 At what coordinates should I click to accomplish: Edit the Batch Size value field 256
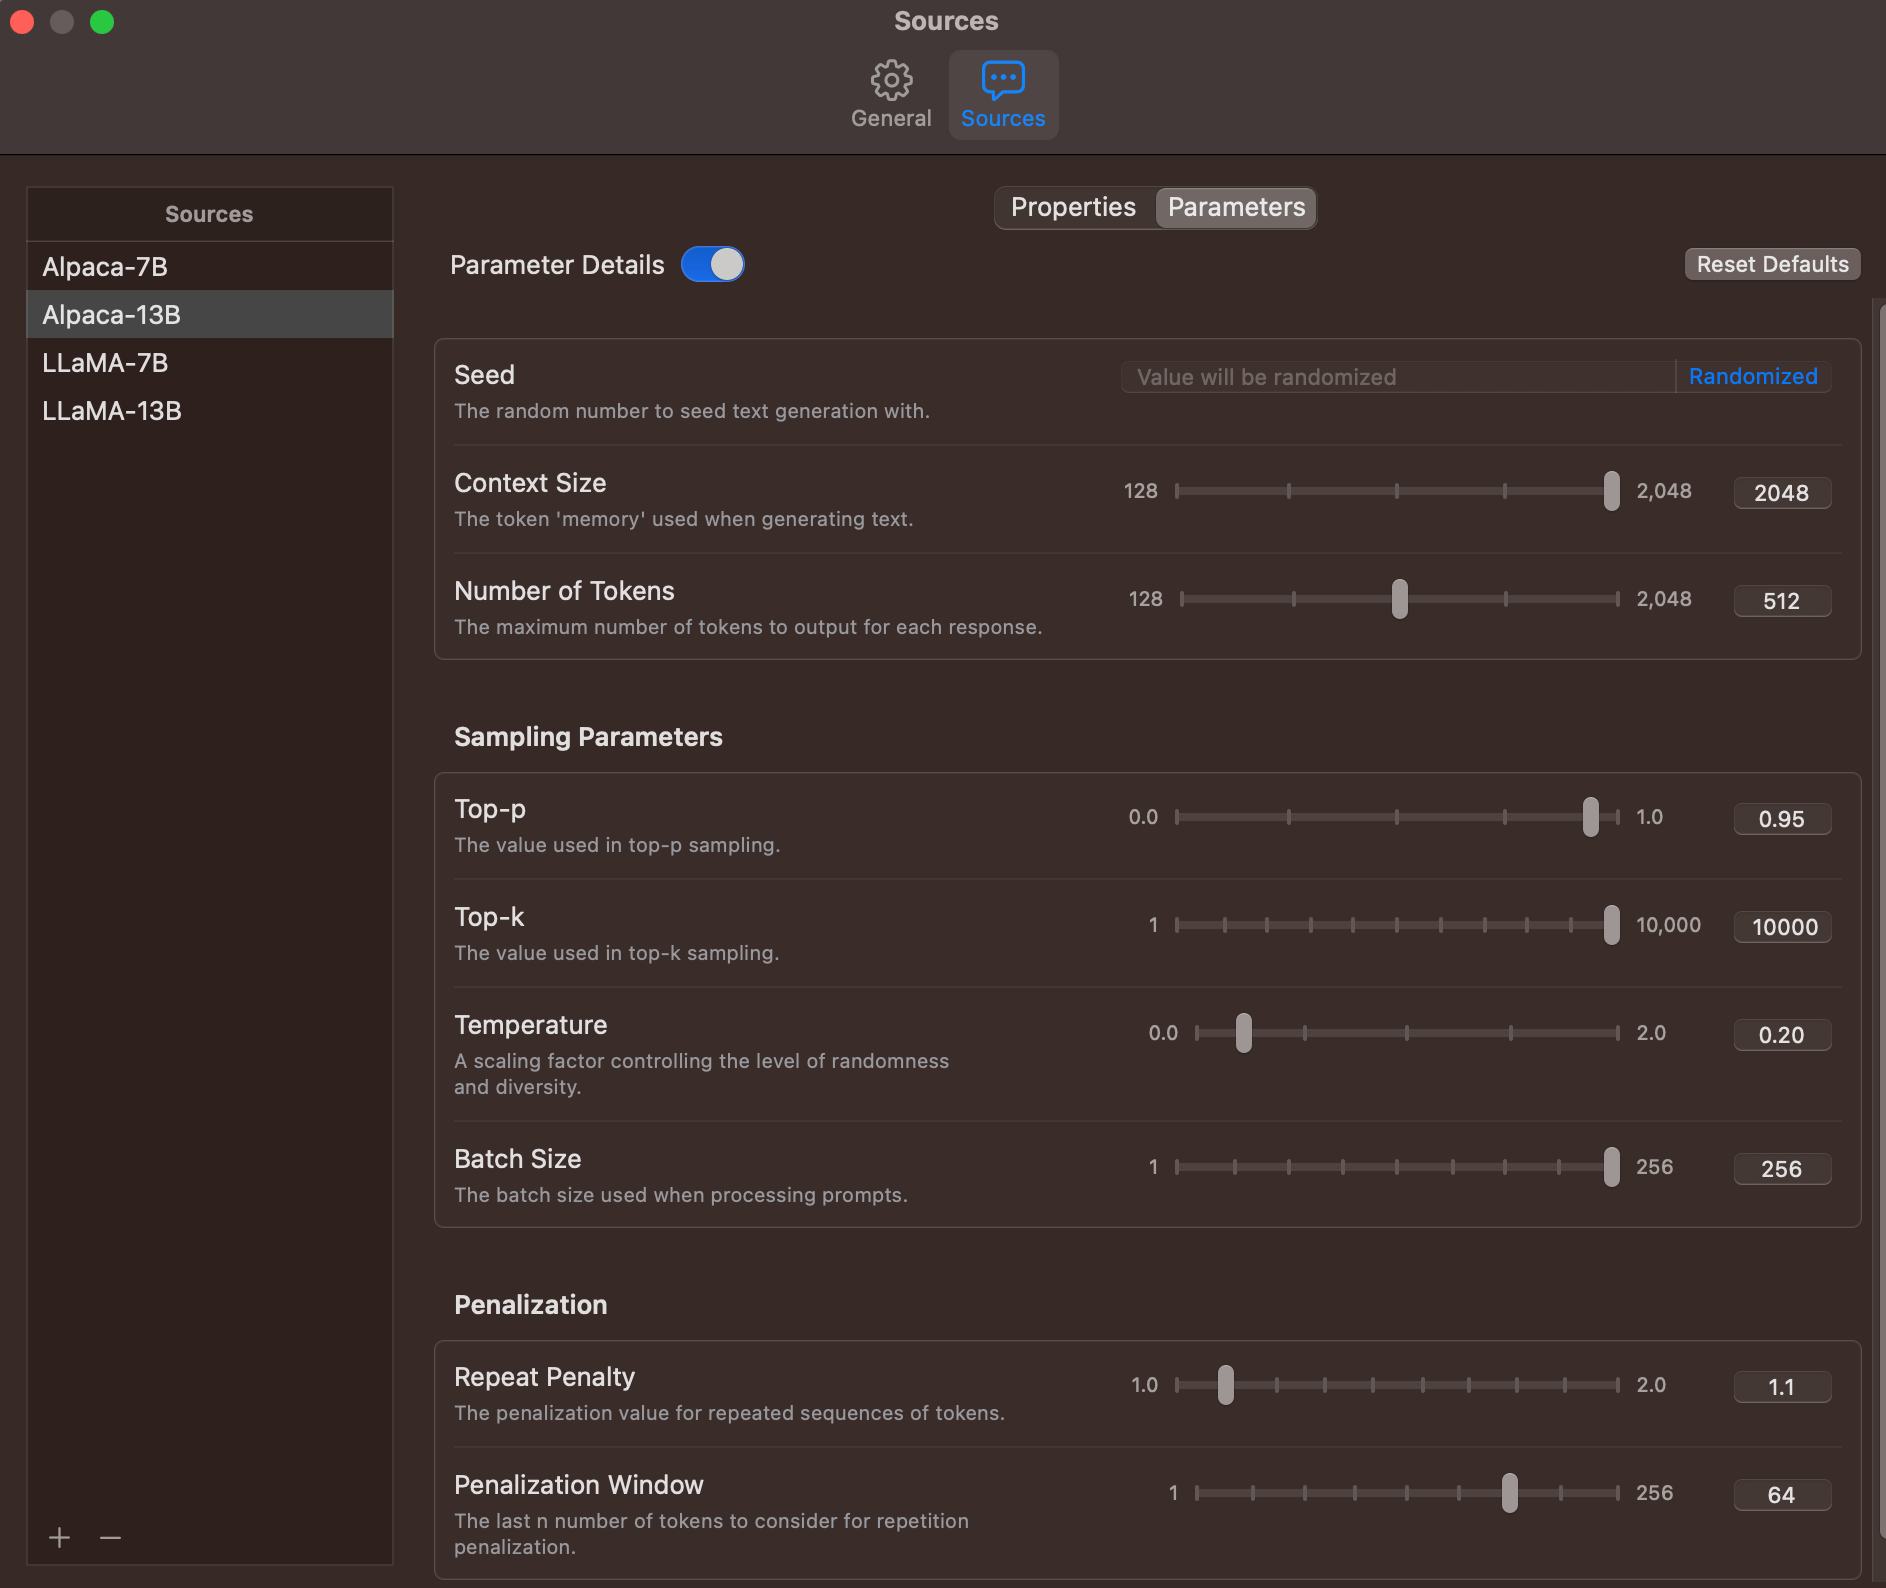point(1782,1169)
